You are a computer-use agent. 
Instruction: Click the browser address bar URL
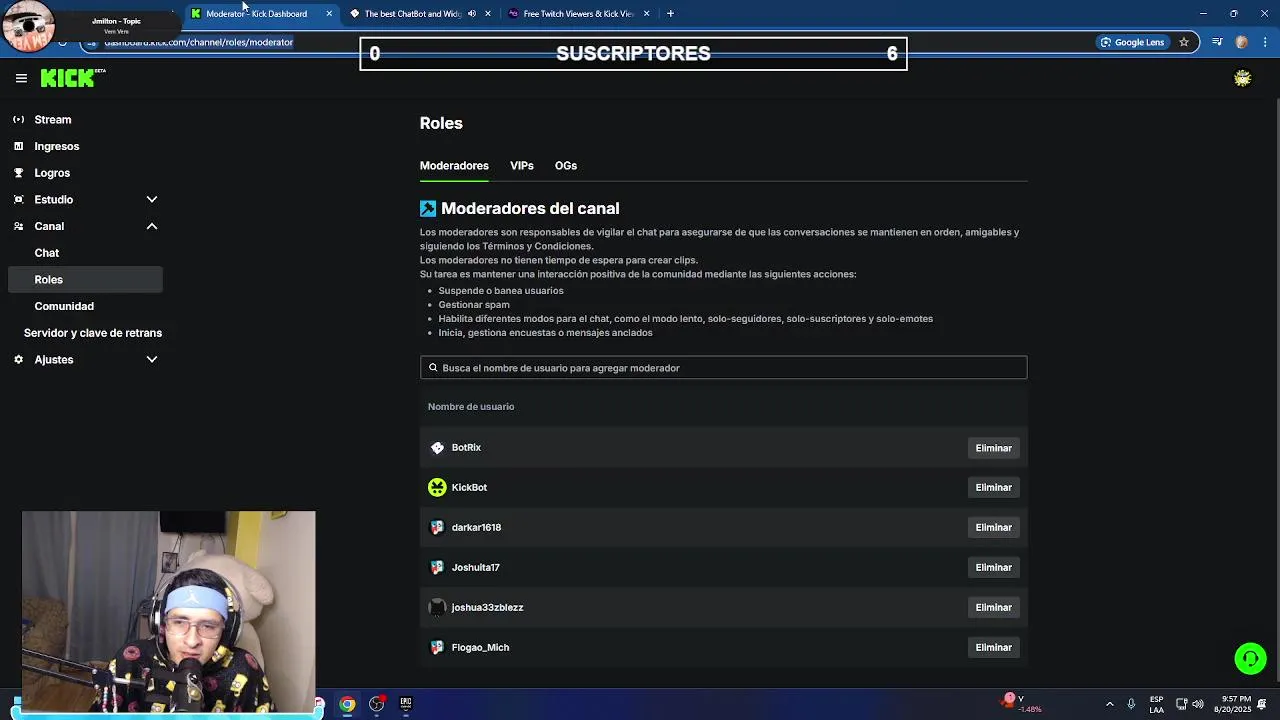click(198, 42)
